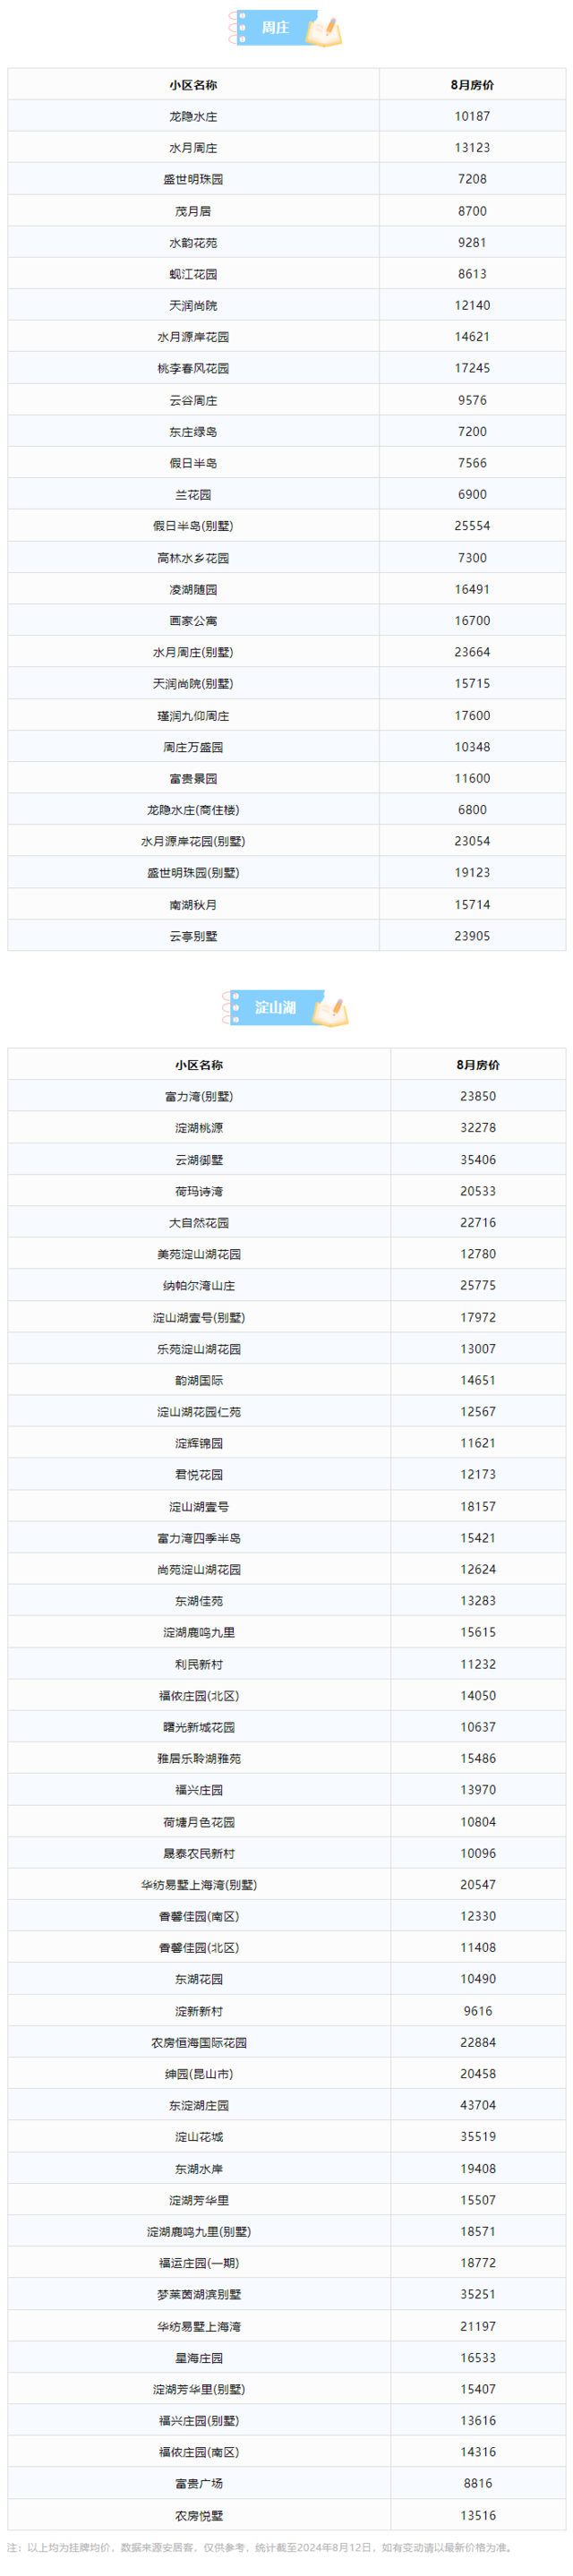Click the 瑾润九仰周庄 row name

tap(193, 716)
